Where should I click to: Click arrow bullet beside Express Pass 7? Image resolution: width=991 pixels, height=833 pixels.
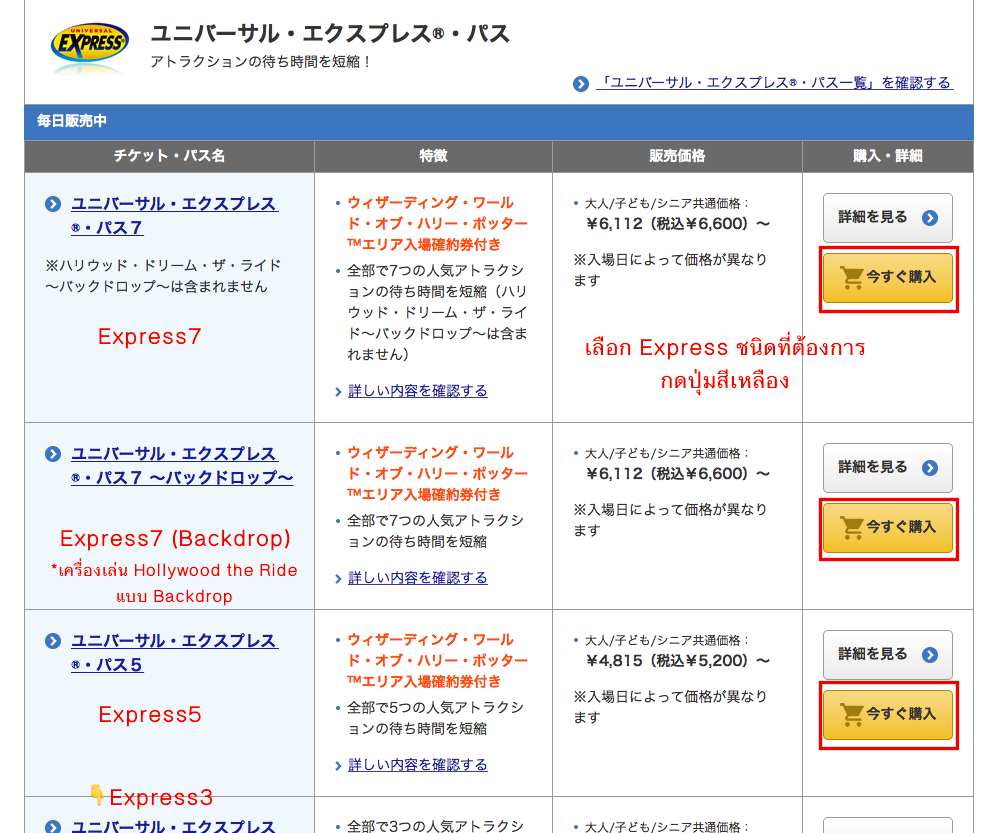(53, 204)
